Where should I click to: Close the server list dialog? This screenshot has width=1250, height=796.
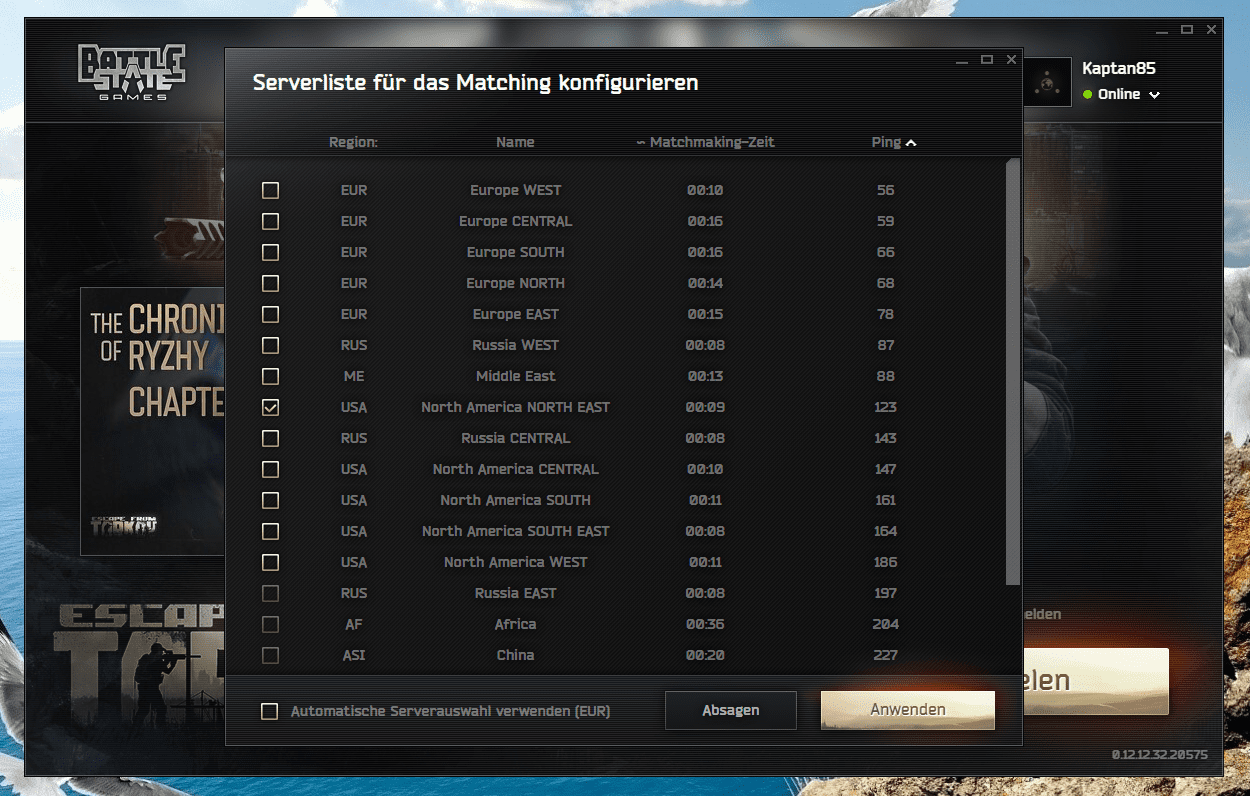(1011, 60)
